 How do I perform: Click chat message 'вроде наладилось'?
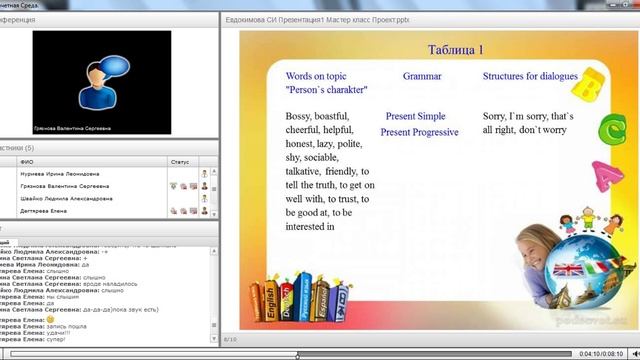tap(110, 284)
